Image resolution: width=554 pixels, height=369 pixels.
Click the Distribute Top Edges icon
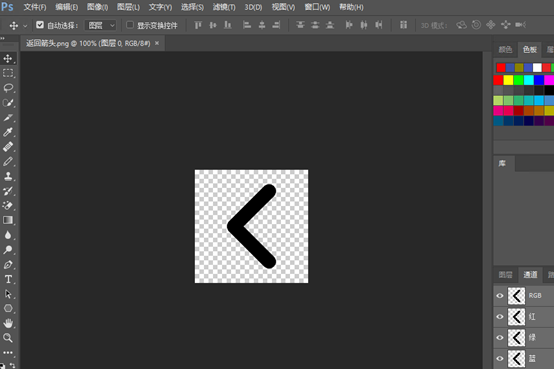300,25
